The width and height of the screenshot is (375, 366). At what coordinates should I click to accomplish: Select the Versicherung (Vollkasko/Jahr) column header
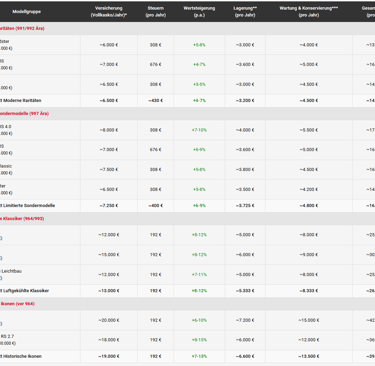click(x=109, y=12)
